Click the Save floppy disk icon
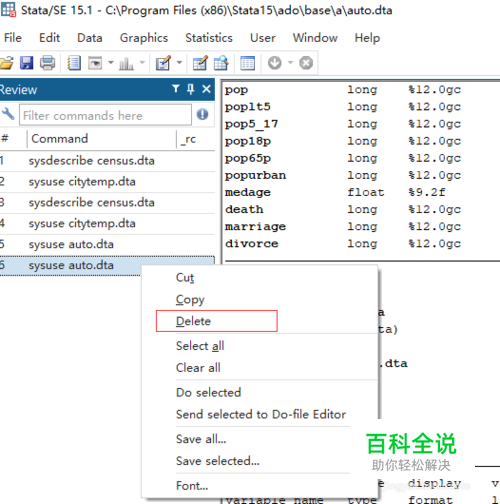Image resolution: width=500 pixels, height=504 pixels. 26,63
